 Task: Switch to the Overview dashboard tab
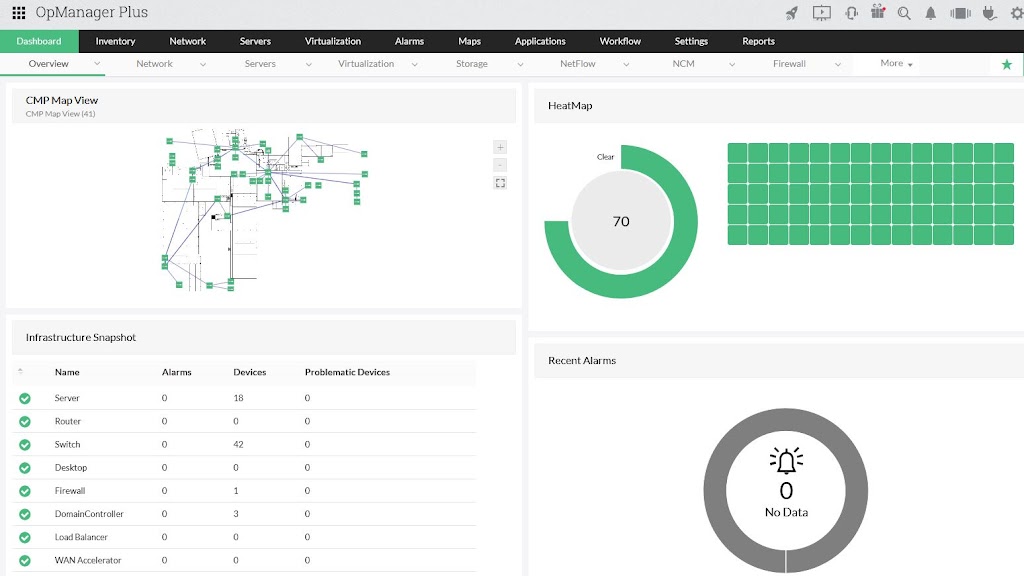coord(48,64)
